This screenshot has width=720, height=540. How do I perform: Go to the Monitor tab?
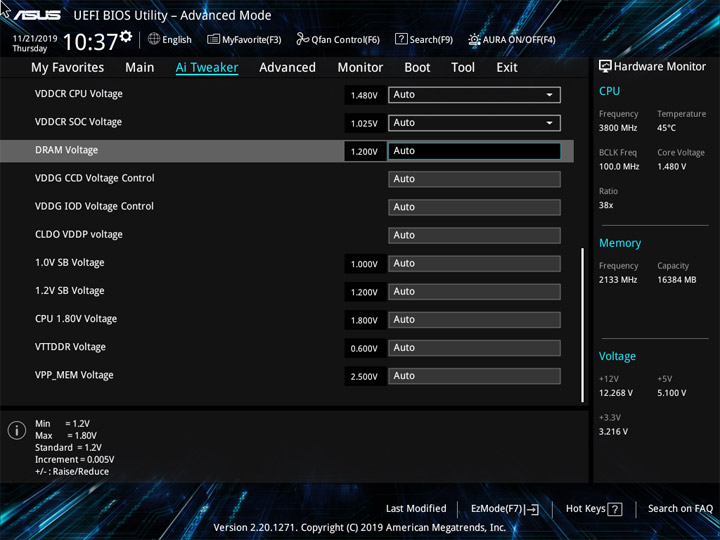[360, 68]
